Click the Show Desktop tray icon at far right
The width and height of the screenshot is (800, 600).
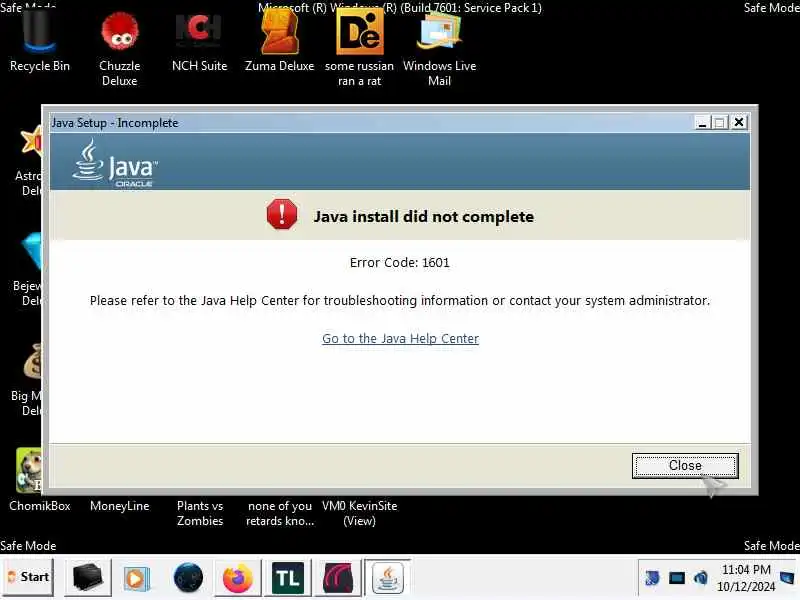tap(788, 578)
